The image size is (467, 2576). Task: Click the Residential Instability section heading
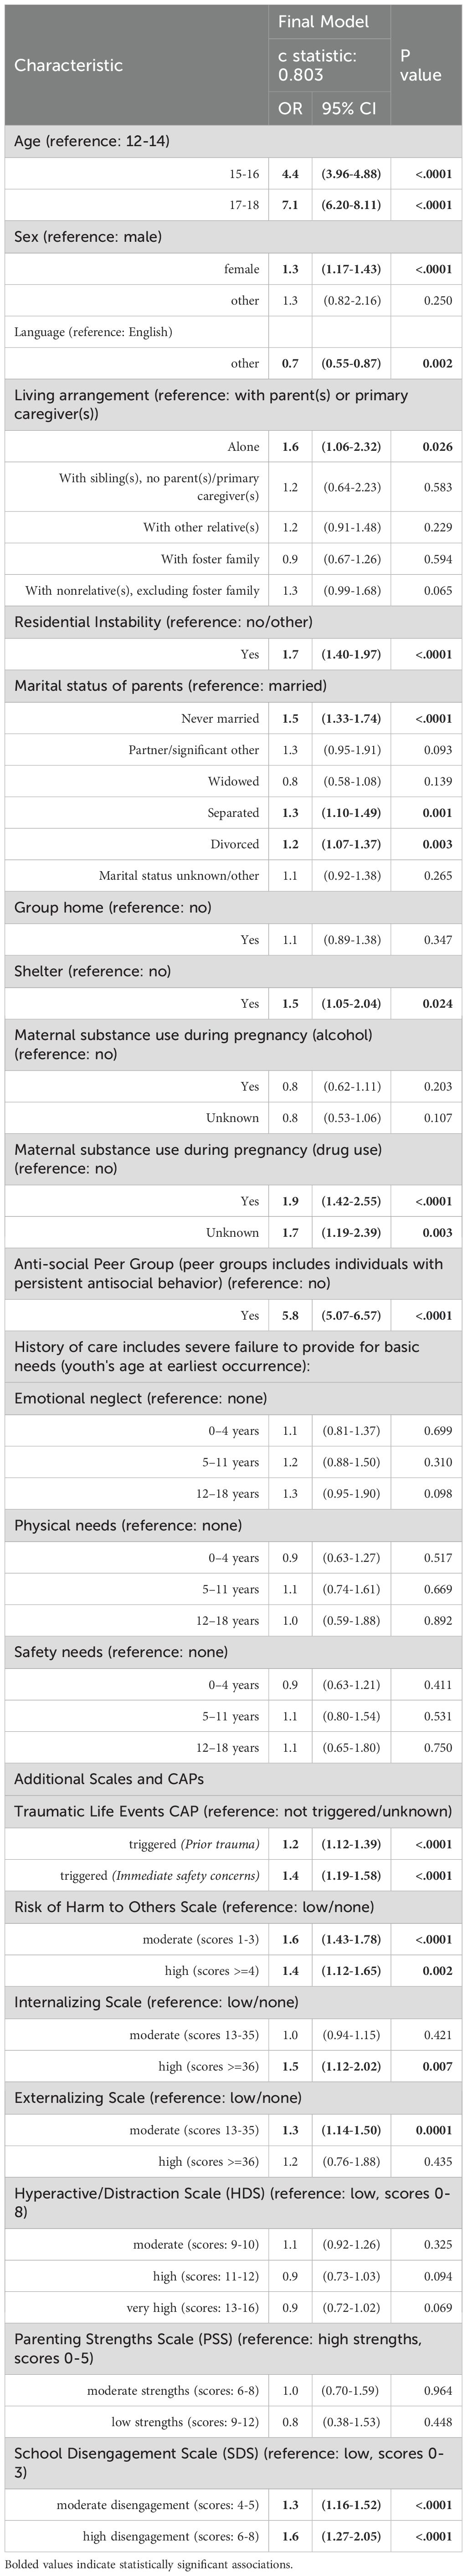(x=163, y=622)
